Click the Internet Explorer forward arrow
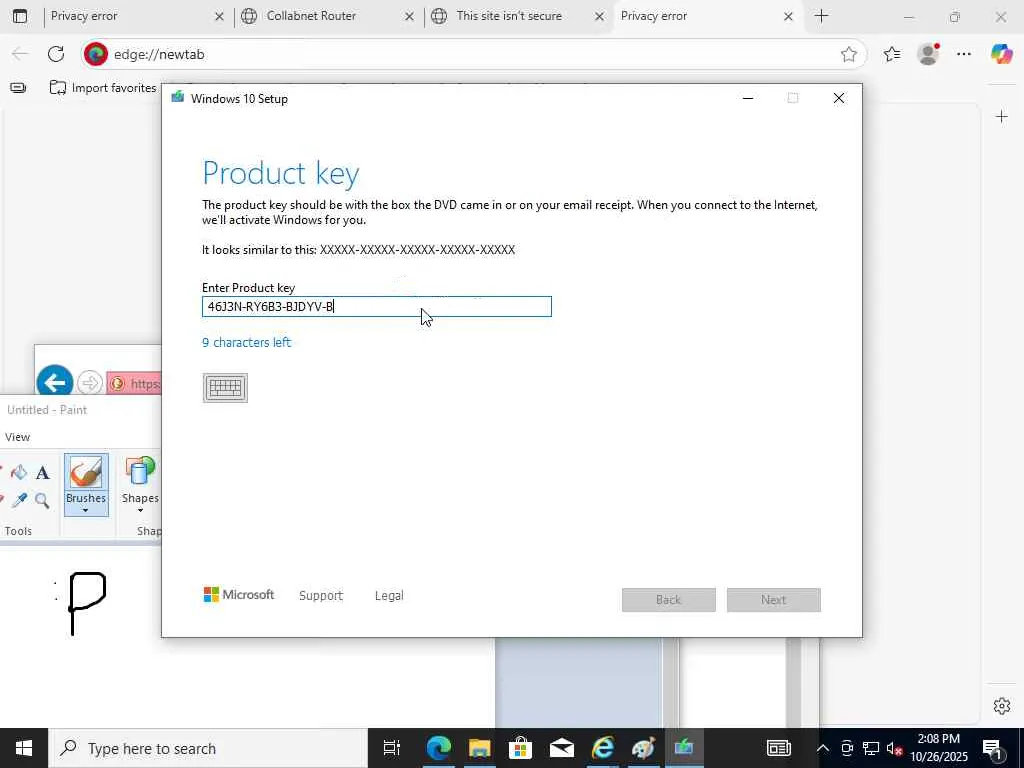 point(90,383)
